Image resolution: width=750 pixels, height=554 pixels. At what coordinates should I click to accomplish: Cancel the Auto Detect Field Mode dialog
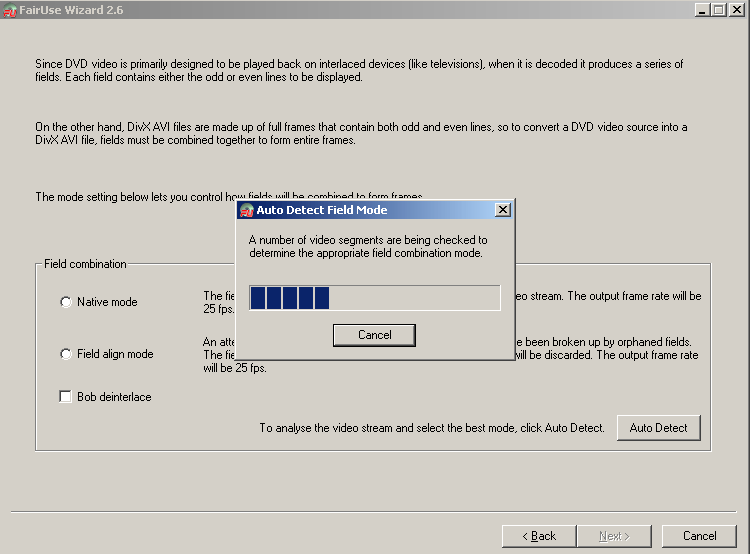(x=374, y=335)
